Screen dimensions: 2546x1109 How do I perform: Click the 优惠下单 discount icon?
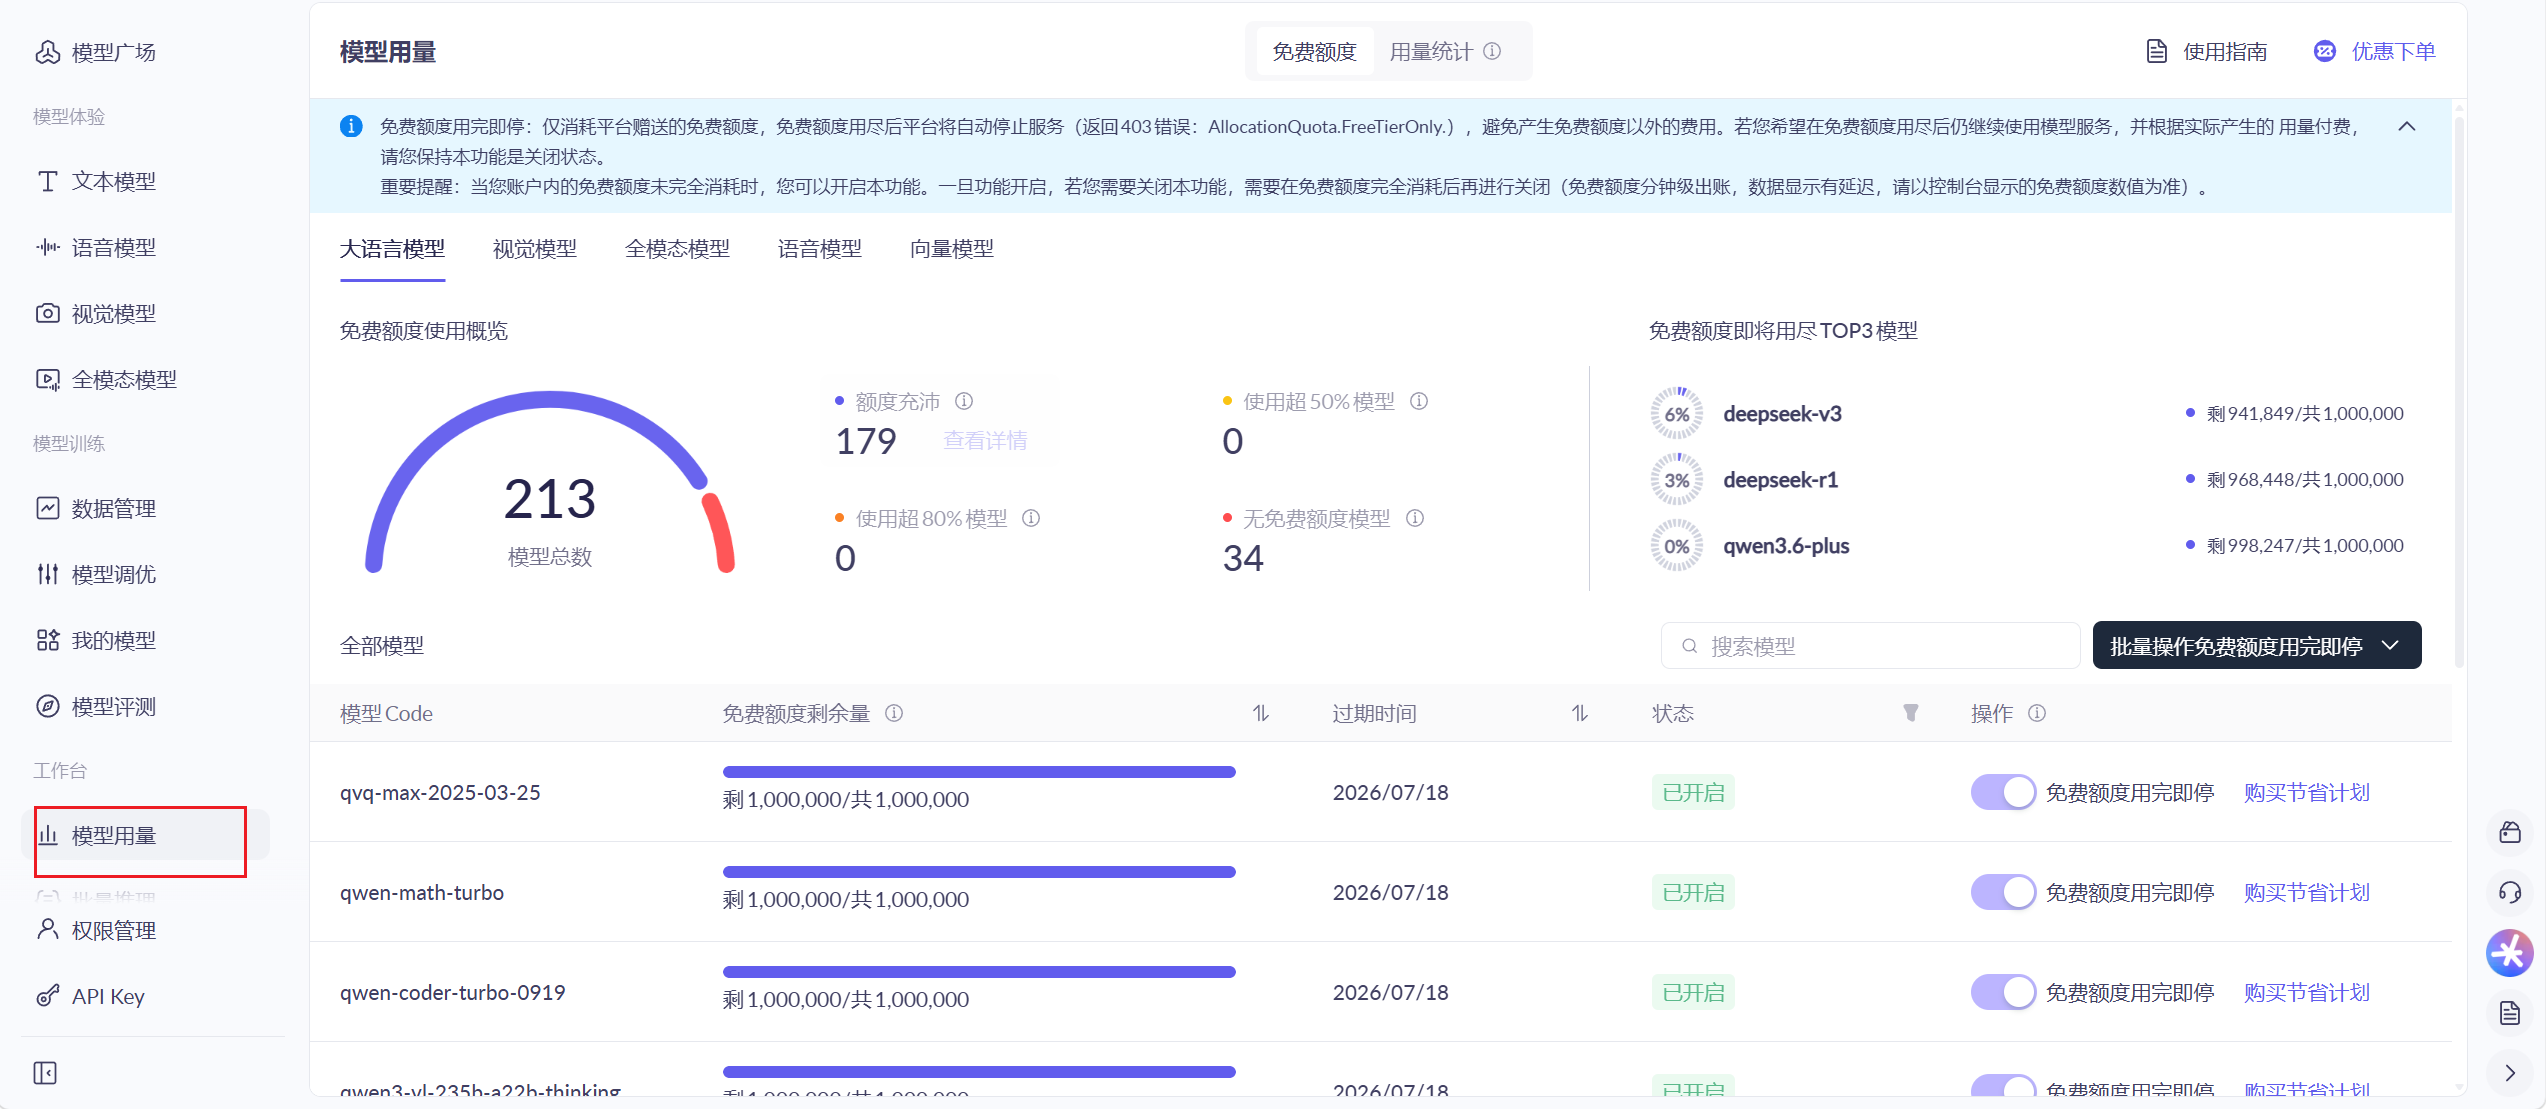tap(2325, 51)
